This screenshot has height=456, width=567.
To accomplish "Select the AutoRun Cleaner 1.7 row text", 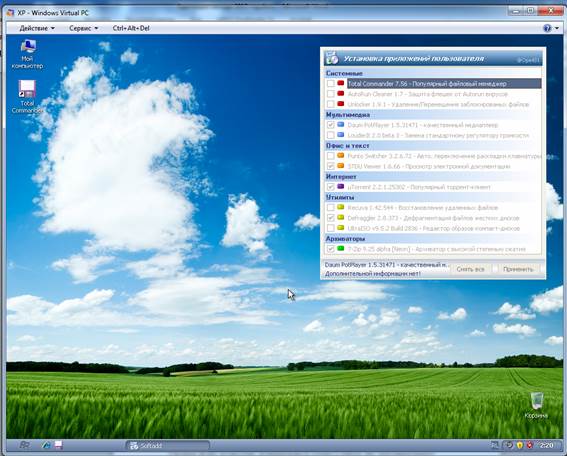I will point(428,94).
